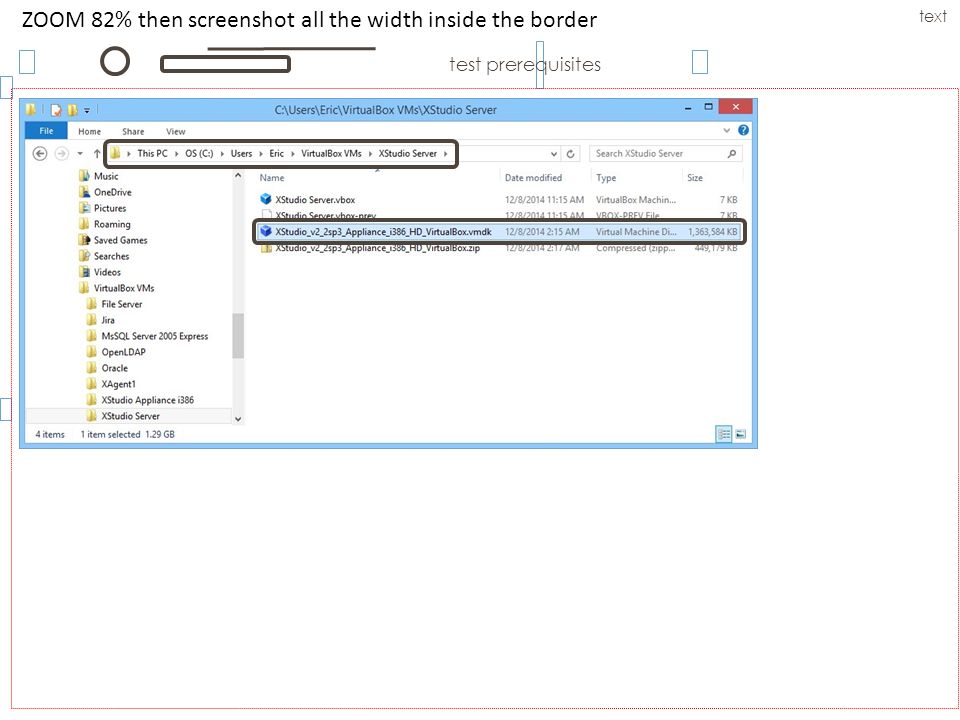Click the Music folder icon
Image resolution: width=960 pixels, height=720 pixels.
[x=84, y=176]
